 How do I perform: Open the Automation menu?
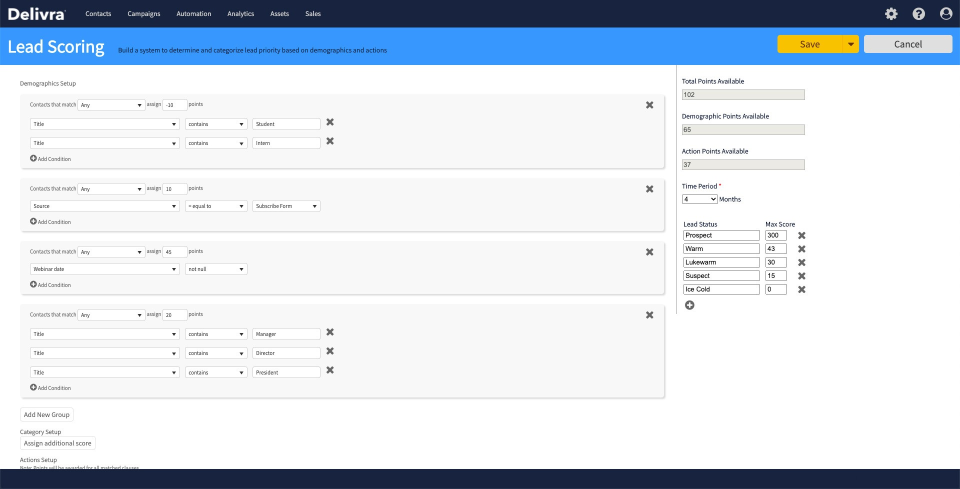[193, 13]
